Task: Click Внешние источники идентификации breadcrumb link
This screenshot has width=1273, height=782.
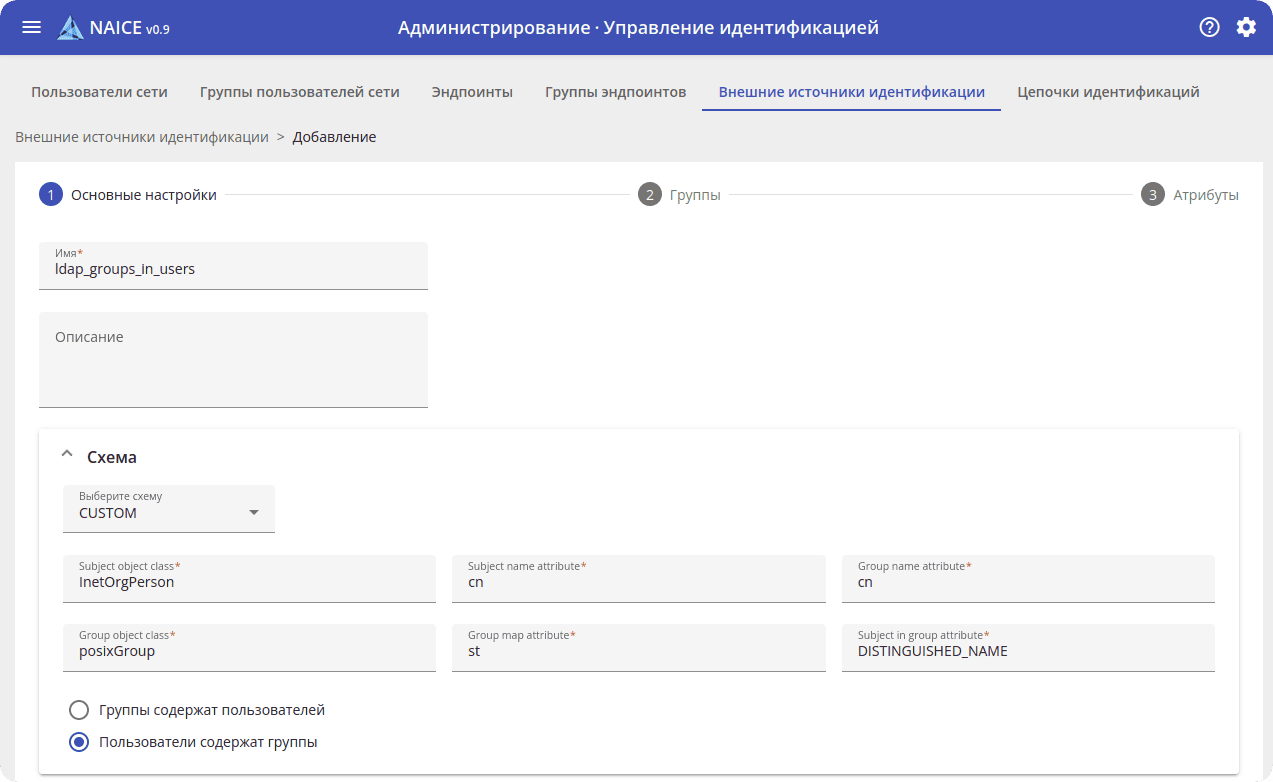Action: coord(142,137)
